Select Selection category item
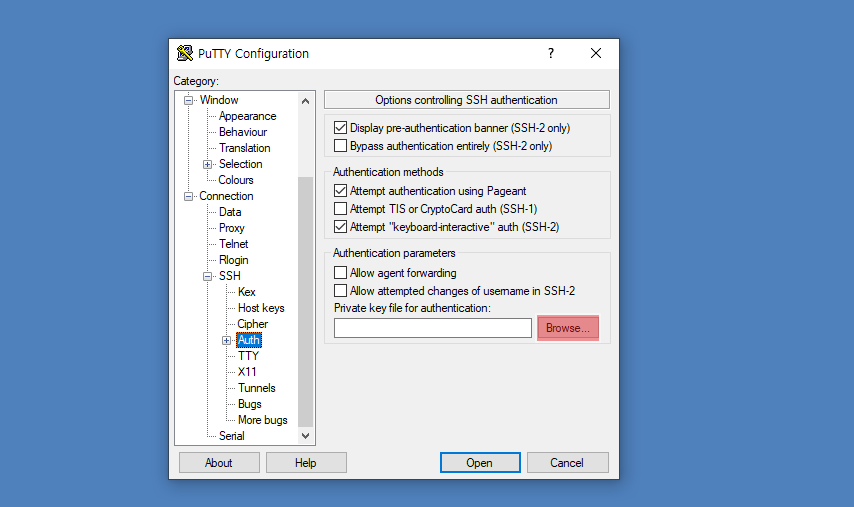Image resolution: width=854 pixels, height=507 pixels. pyautogui.click(x=241, y=164)
